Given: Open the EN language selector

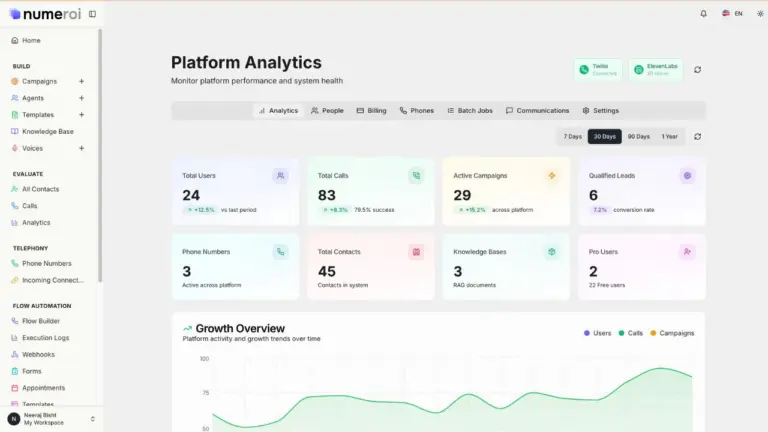Looking at the screenshot, I should [733, 14].
